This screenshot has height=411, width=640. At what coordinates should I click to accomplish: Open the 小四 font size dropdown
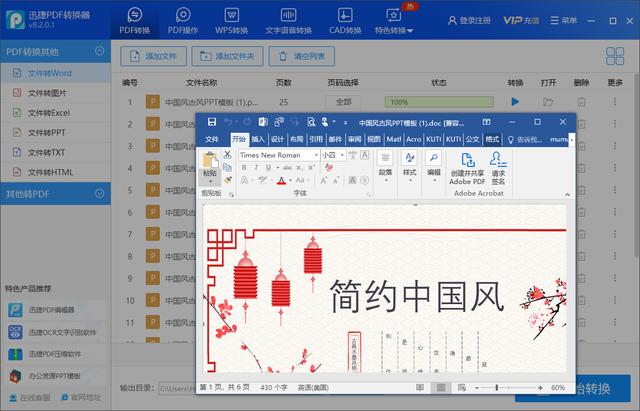tap(342, 155)
